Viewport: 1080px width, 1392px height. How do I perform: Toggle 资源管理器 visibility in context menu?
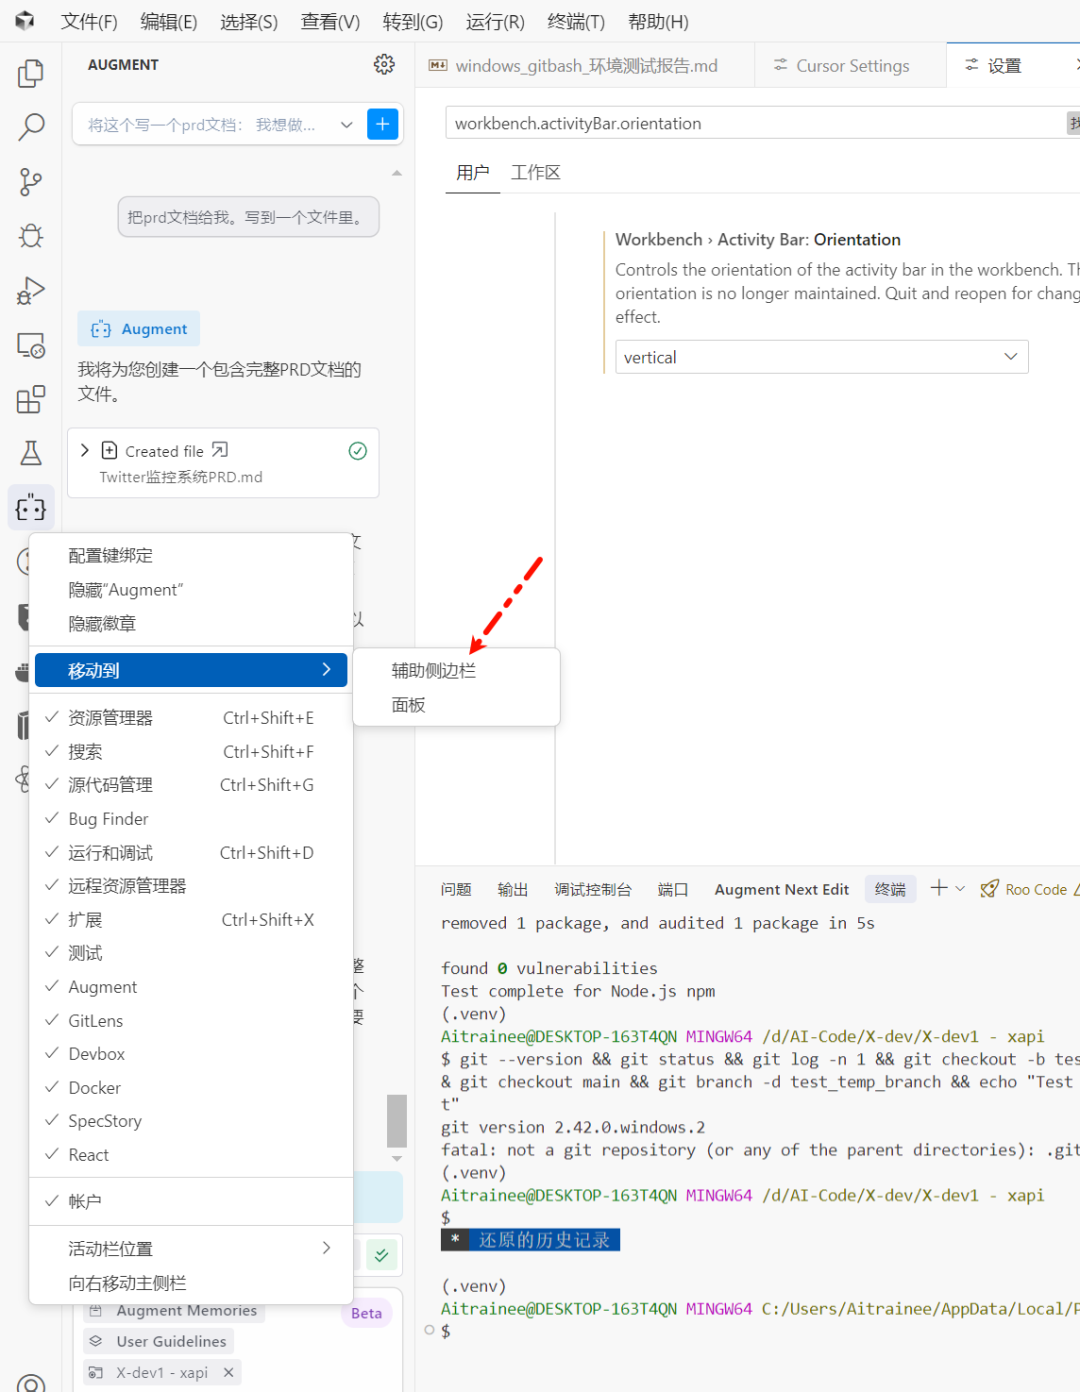pos(191,717)
